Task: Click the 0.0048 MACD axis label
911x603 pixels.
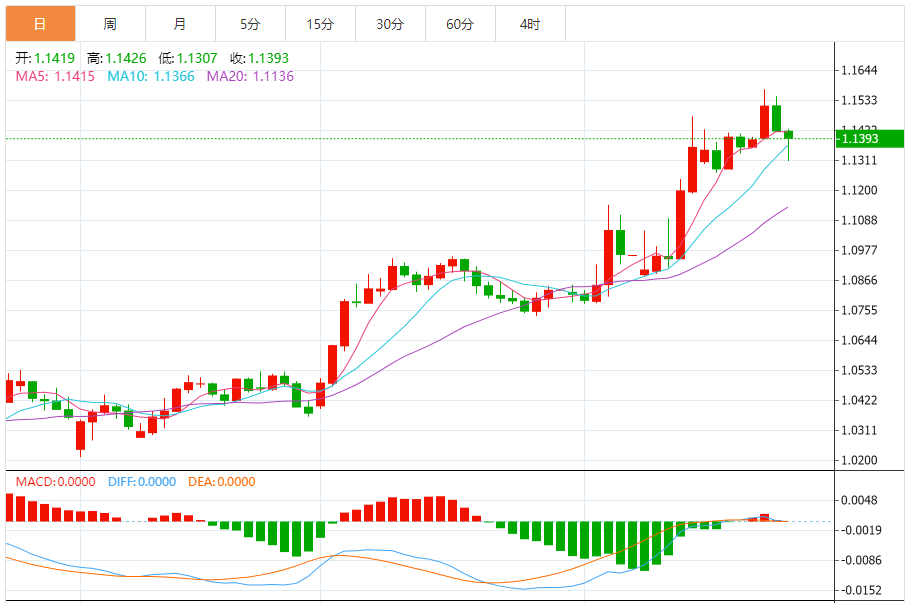Action: click(x=859, y=501)
